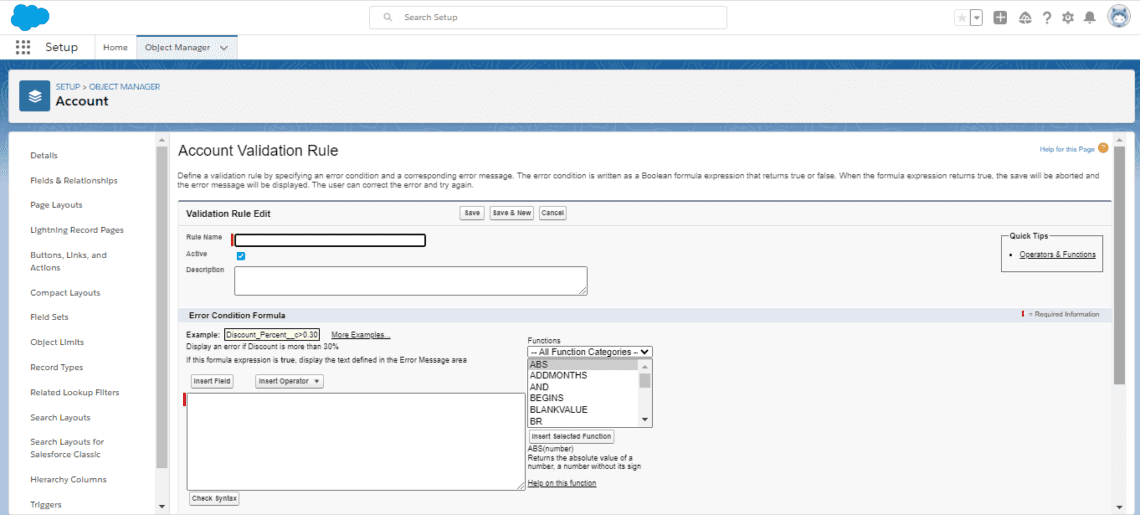This screenshot has width=1140, height=515.
Task: Click into the error condition formula box
Action: 356,442
